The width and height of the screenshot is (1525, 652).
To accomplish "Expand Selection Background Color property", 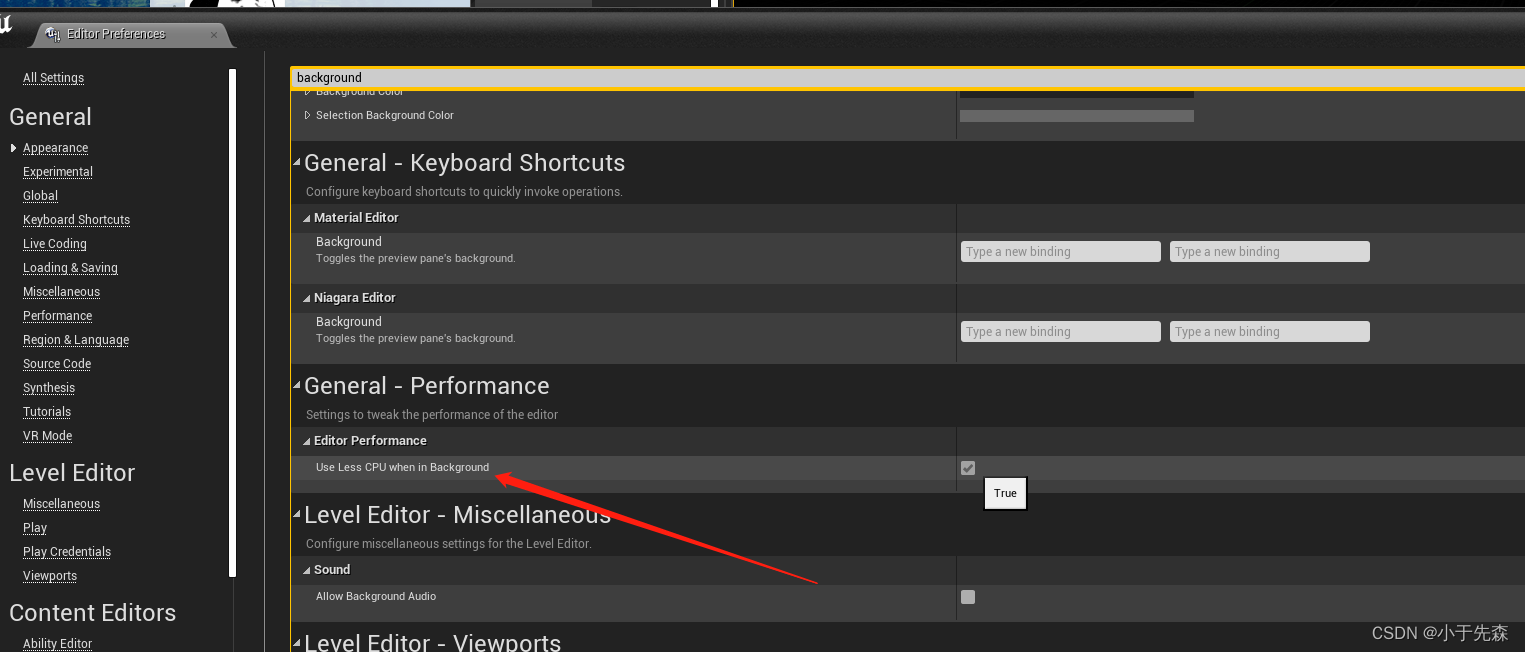I will tap(307, 115).
